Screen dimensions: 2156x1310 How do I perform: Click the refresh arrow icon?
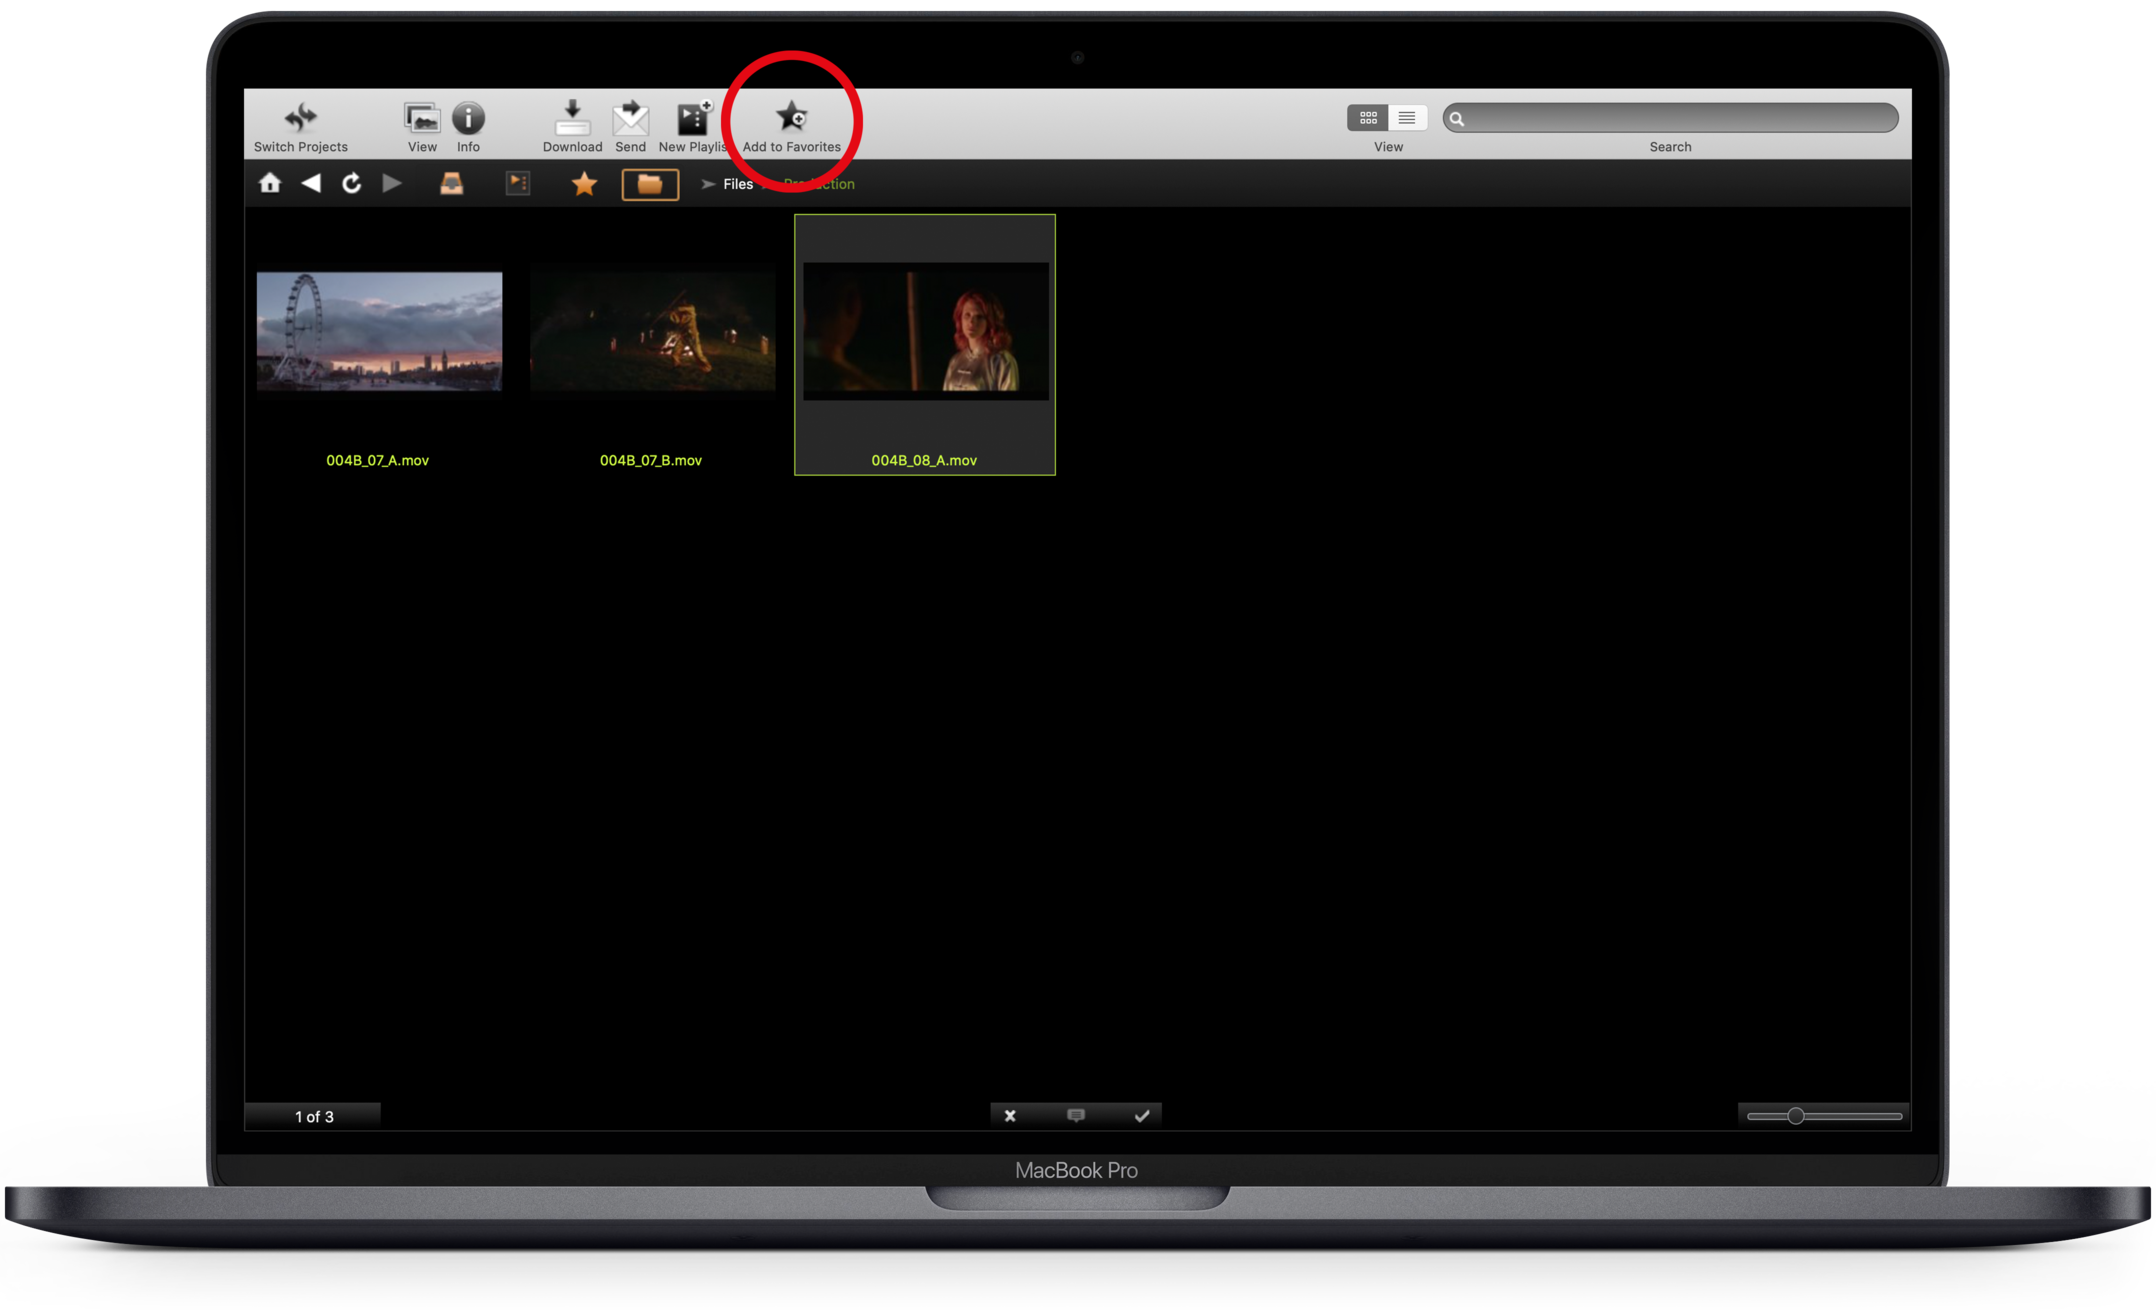click(x=351, y=183)
